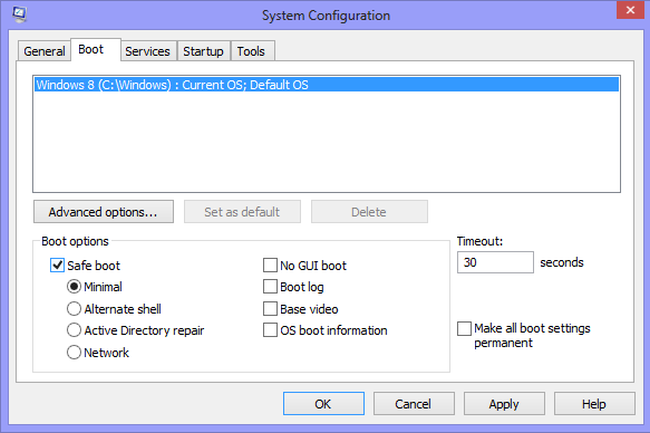Open Help for System Configuration
The height and width of the screenshot is (433, 650).
point(594,404)
